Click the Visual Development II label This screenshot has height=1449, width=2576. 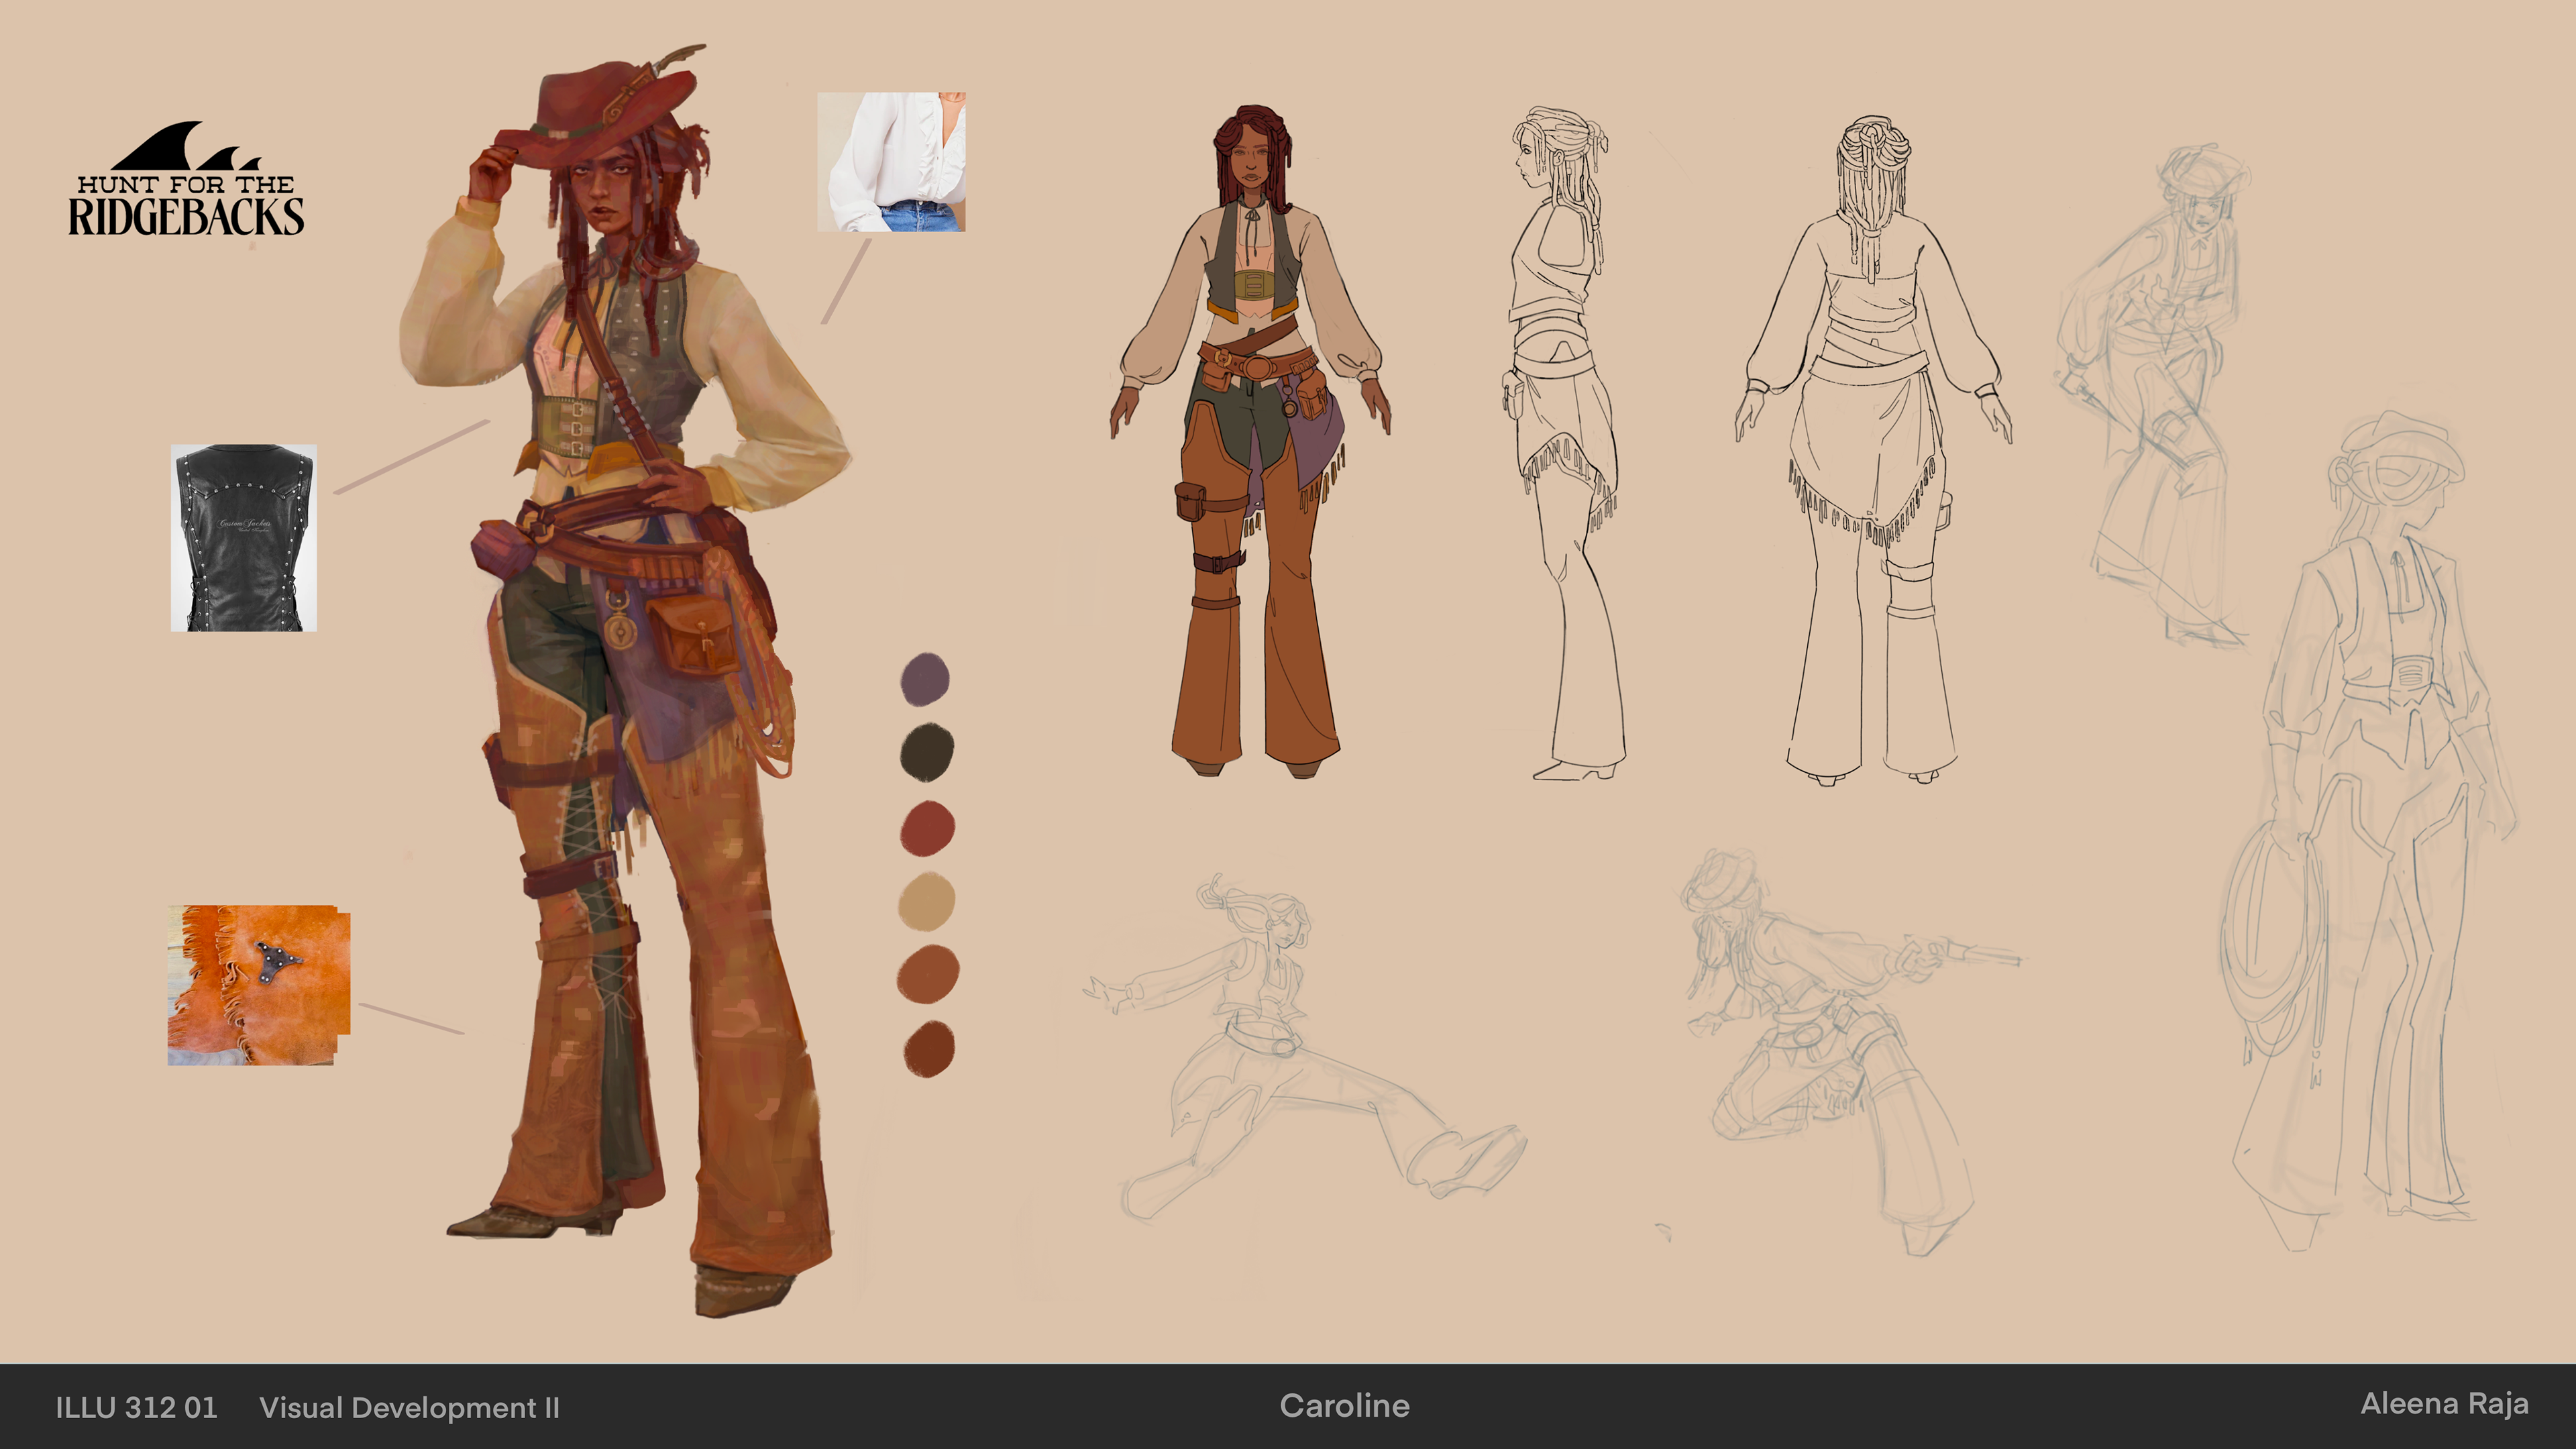click(x=409, y=1408)
